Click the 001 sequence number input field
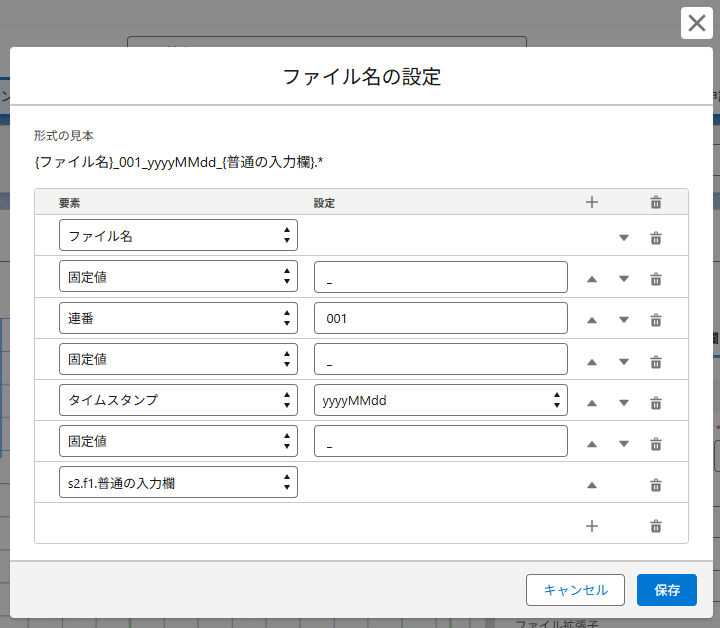This screenshot has height=628, width=720. (x=440, y=319)
